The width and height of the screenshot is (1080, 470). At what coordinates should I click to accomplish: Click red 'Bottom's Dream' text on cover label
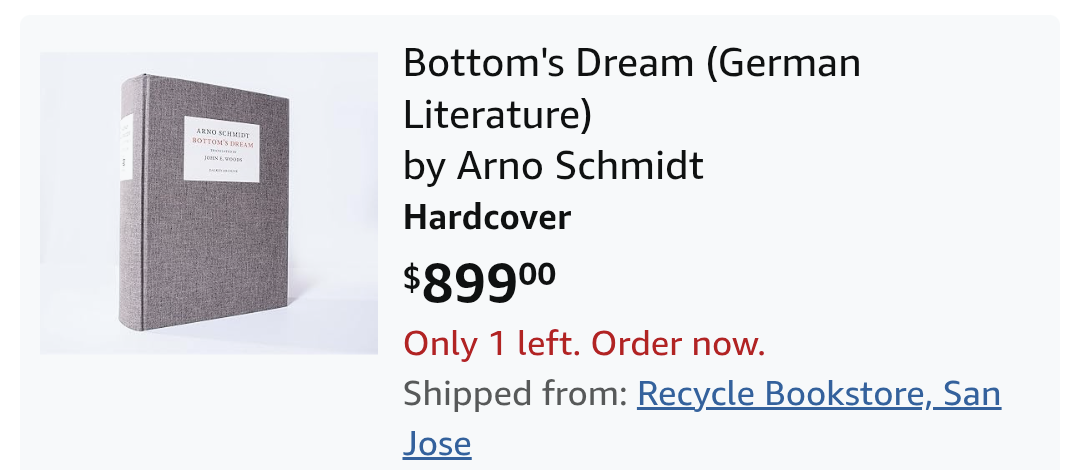222,143
